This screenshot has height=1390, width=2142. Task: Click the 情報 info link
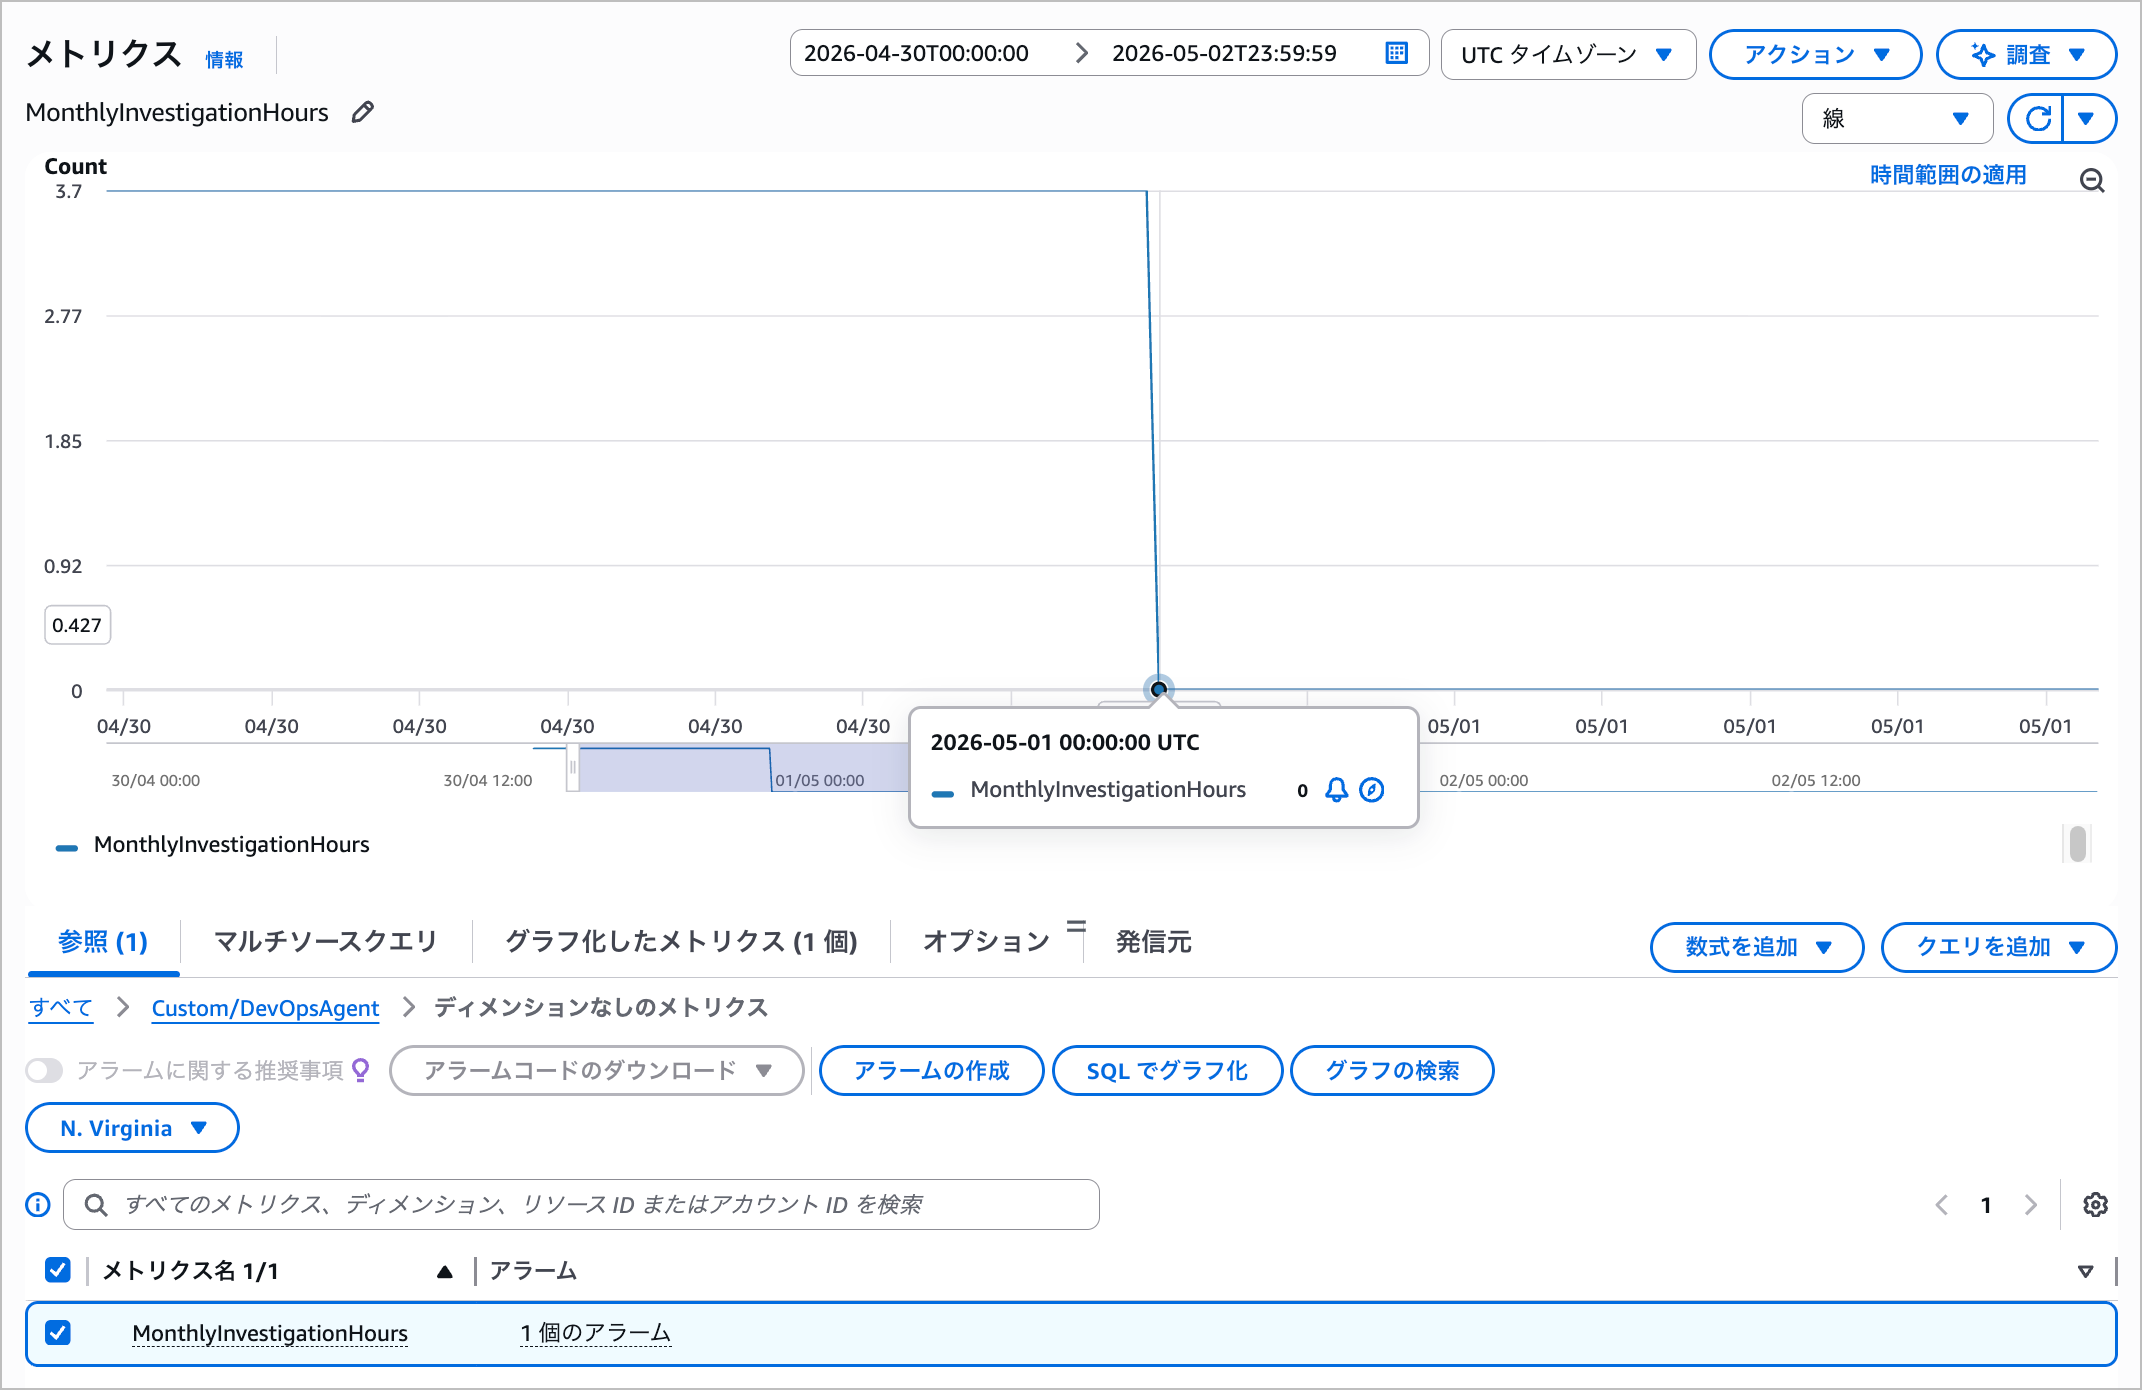click(x=224, y=60)
